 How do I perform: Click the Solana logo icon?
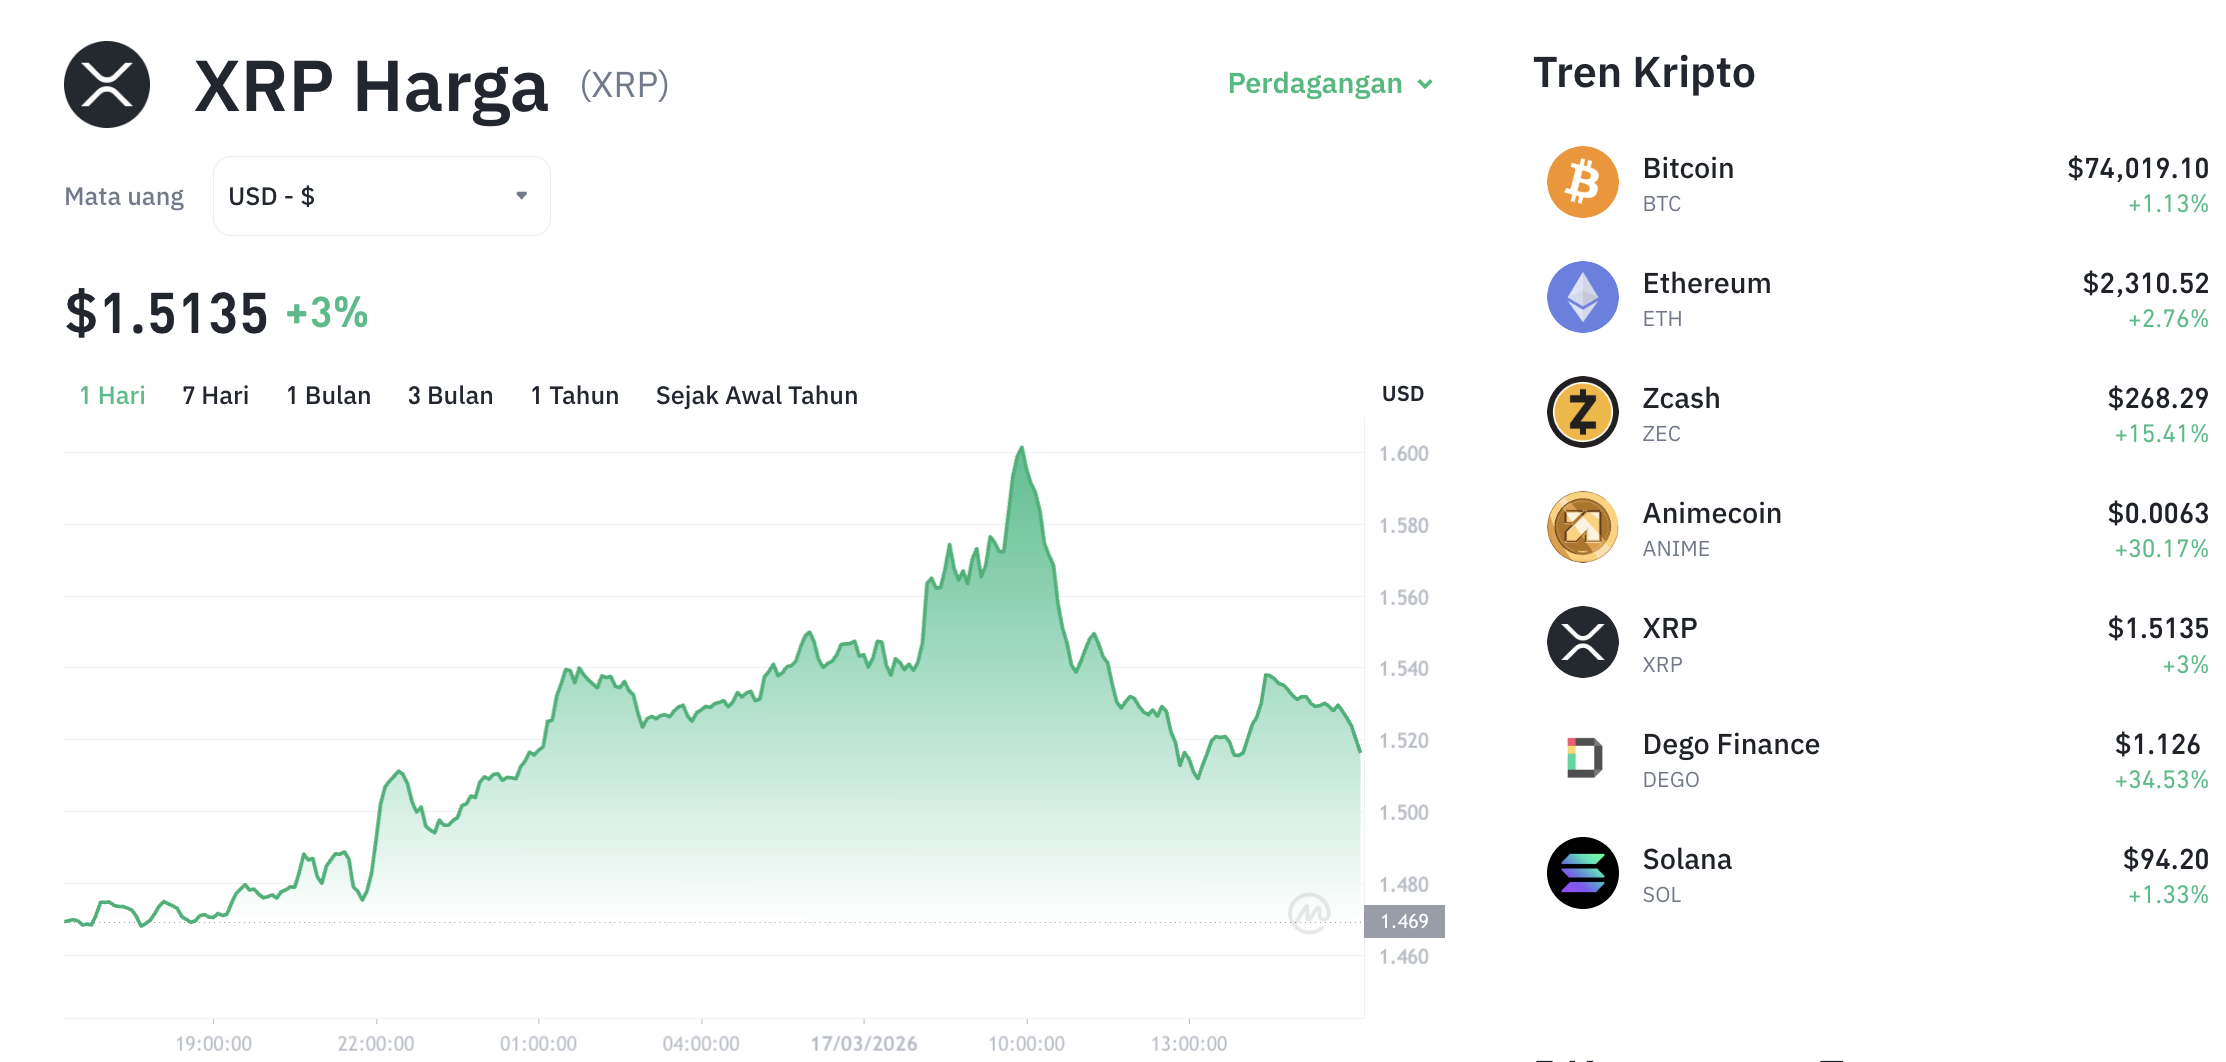tap(1583, 873)
